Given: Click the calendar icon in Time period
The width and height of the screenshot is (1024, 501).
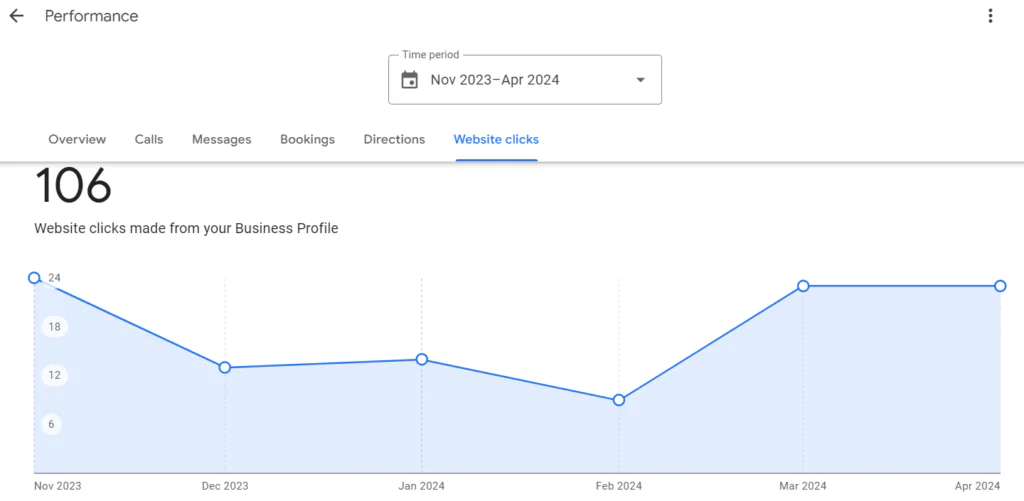Looking at the screenshot, I should [x=409, y=80].
